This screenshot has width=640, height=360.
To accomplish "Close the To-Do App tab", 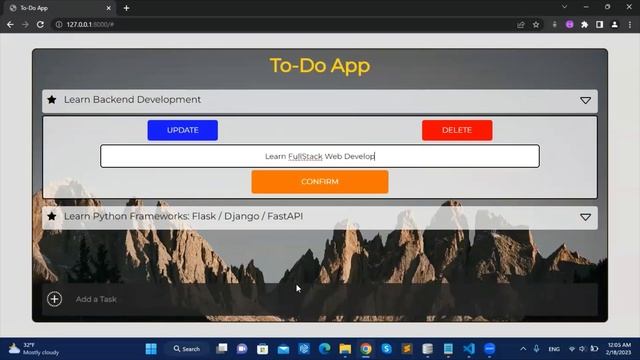I will pyautogui.click(x=109, y=8).
